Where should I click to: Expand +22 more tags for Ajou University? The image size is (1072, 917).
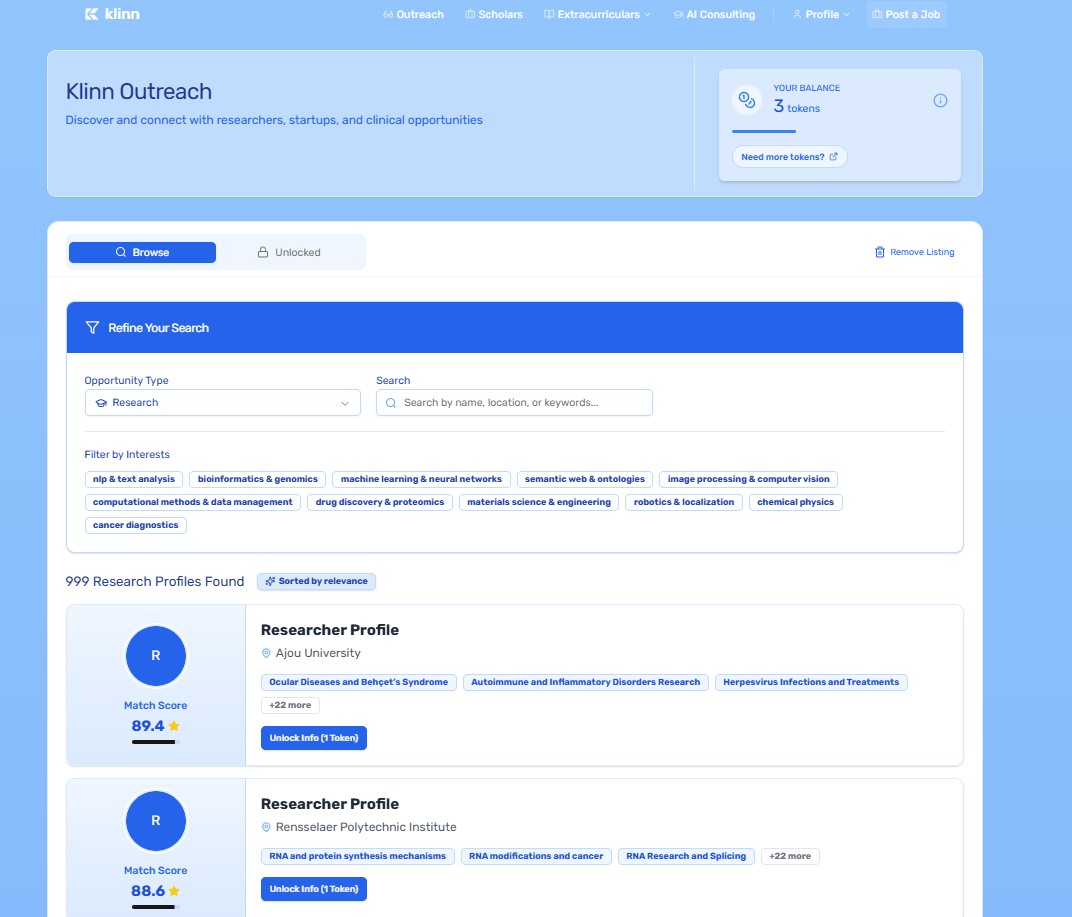pos(290,705)
